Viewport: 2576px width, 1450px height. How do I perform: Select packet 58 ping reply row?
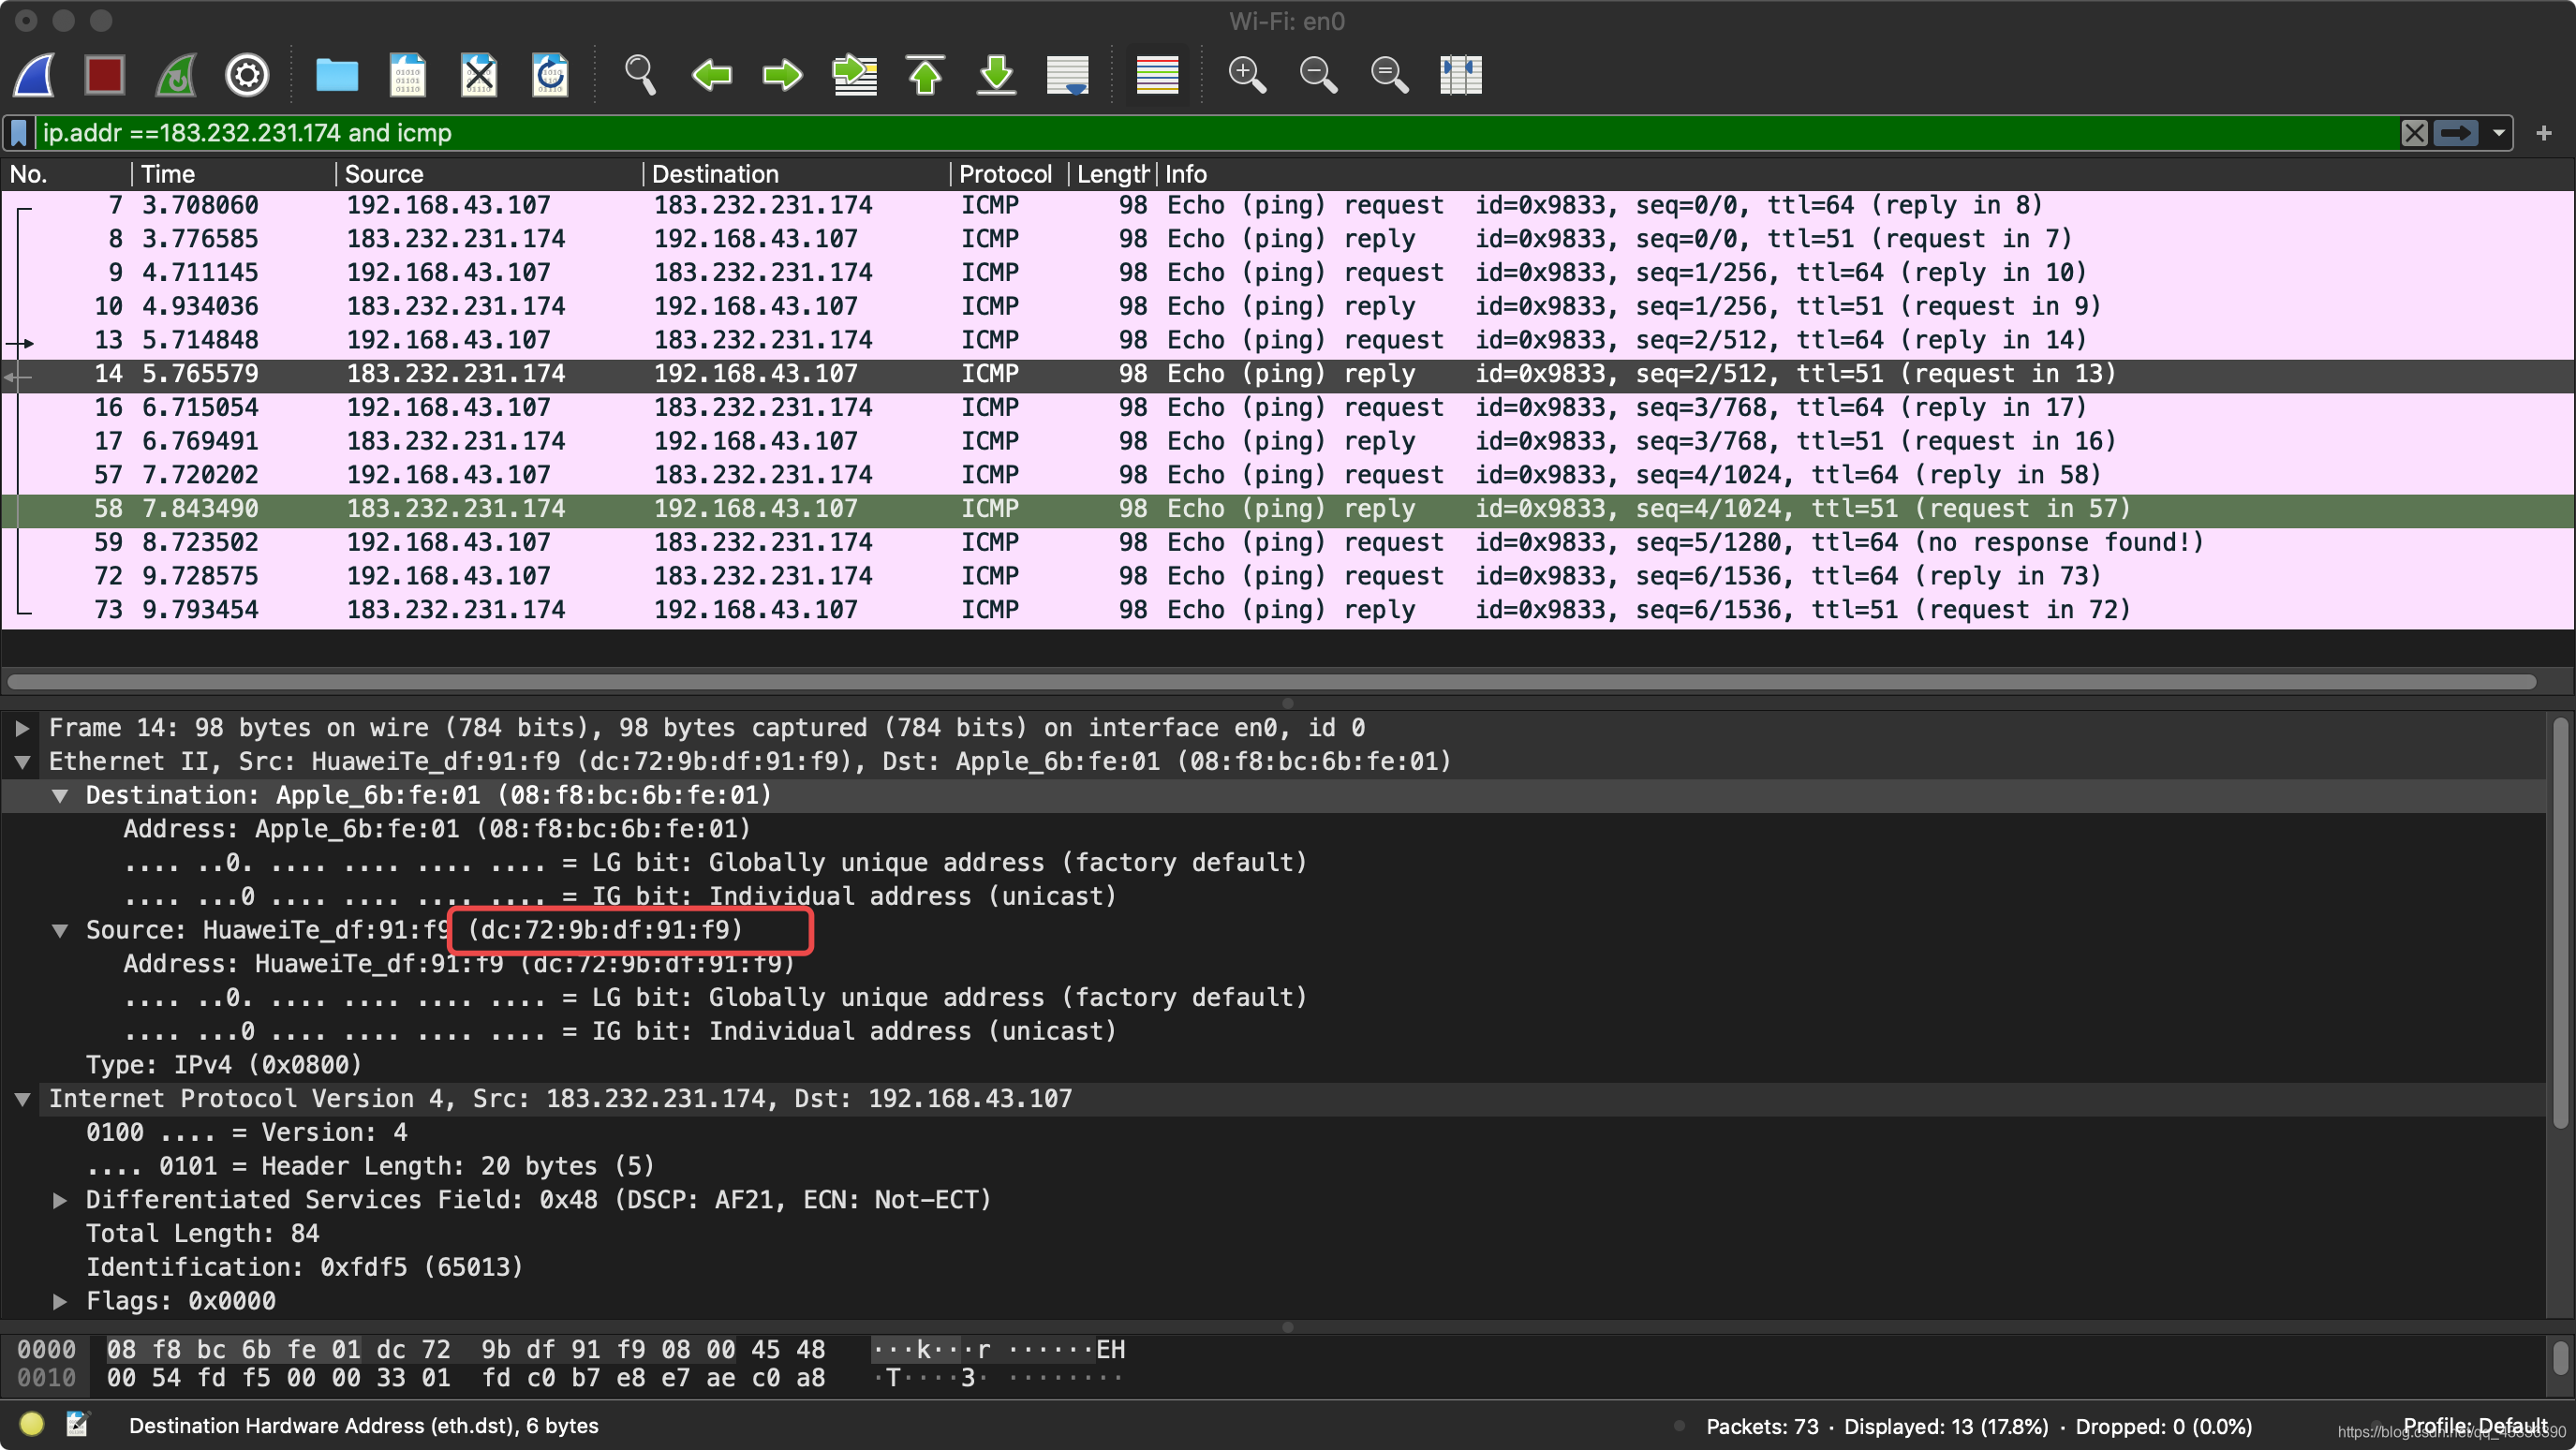1288,509
